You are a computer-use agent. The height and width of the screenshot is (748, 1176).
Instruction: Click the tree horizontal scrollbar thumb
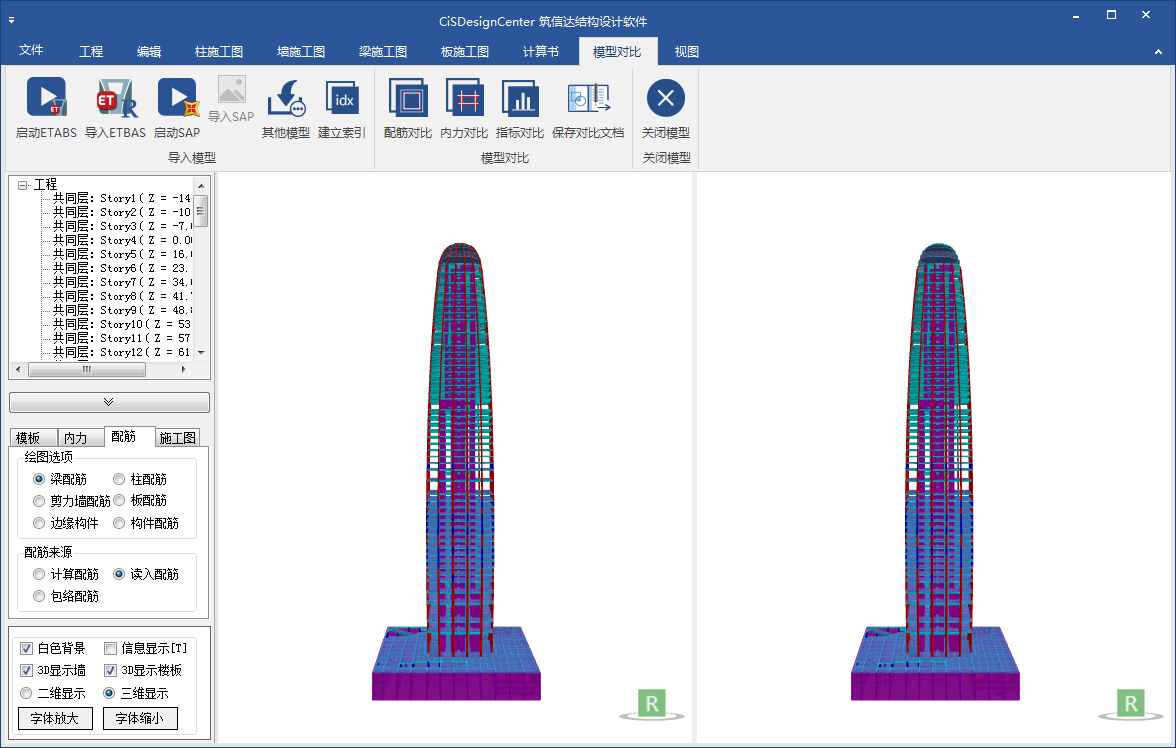tap(86, 369)
